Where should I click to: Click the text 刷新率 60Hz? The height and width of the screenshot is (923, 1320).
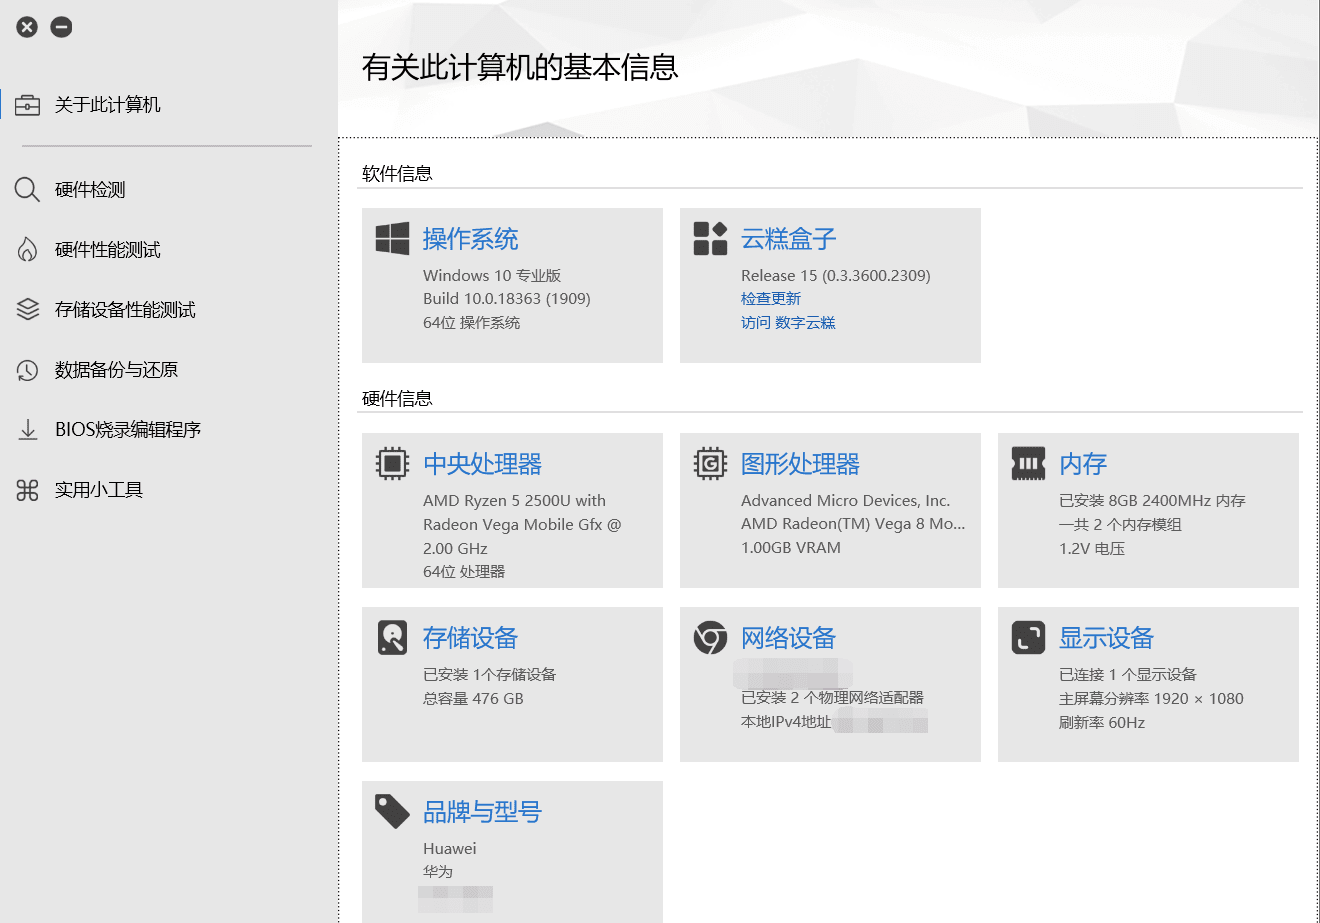1102,722
